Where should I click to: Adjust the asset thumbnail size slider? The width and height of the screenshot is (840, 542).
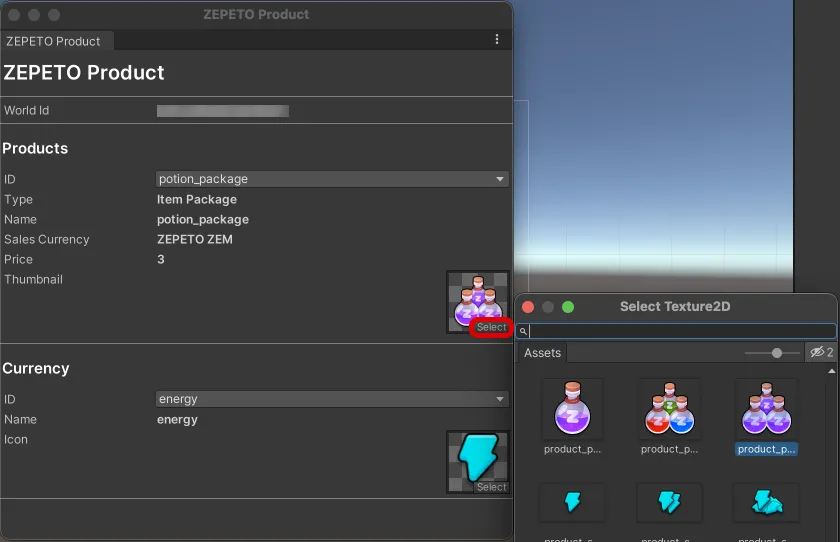[x=776, y=353]
